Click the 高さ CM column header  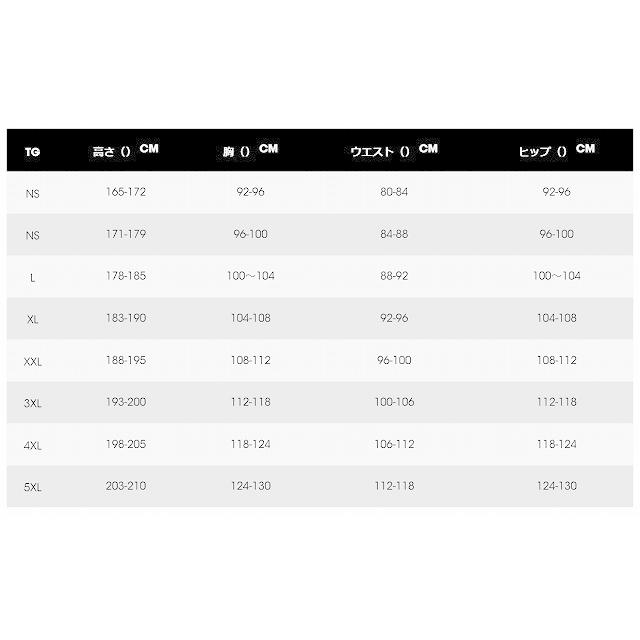[125, 151]
